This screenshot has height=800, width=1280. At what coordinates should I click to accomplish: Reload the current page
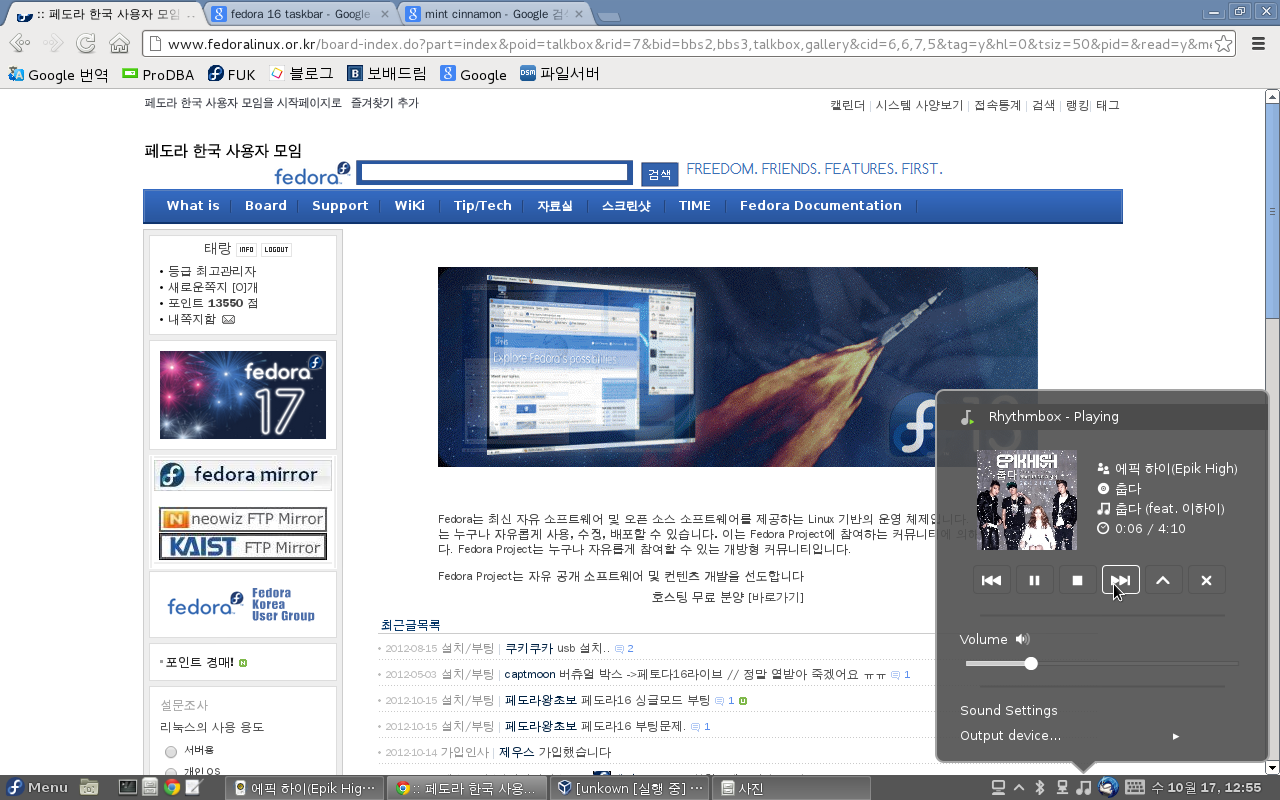[x=86, y=44]
